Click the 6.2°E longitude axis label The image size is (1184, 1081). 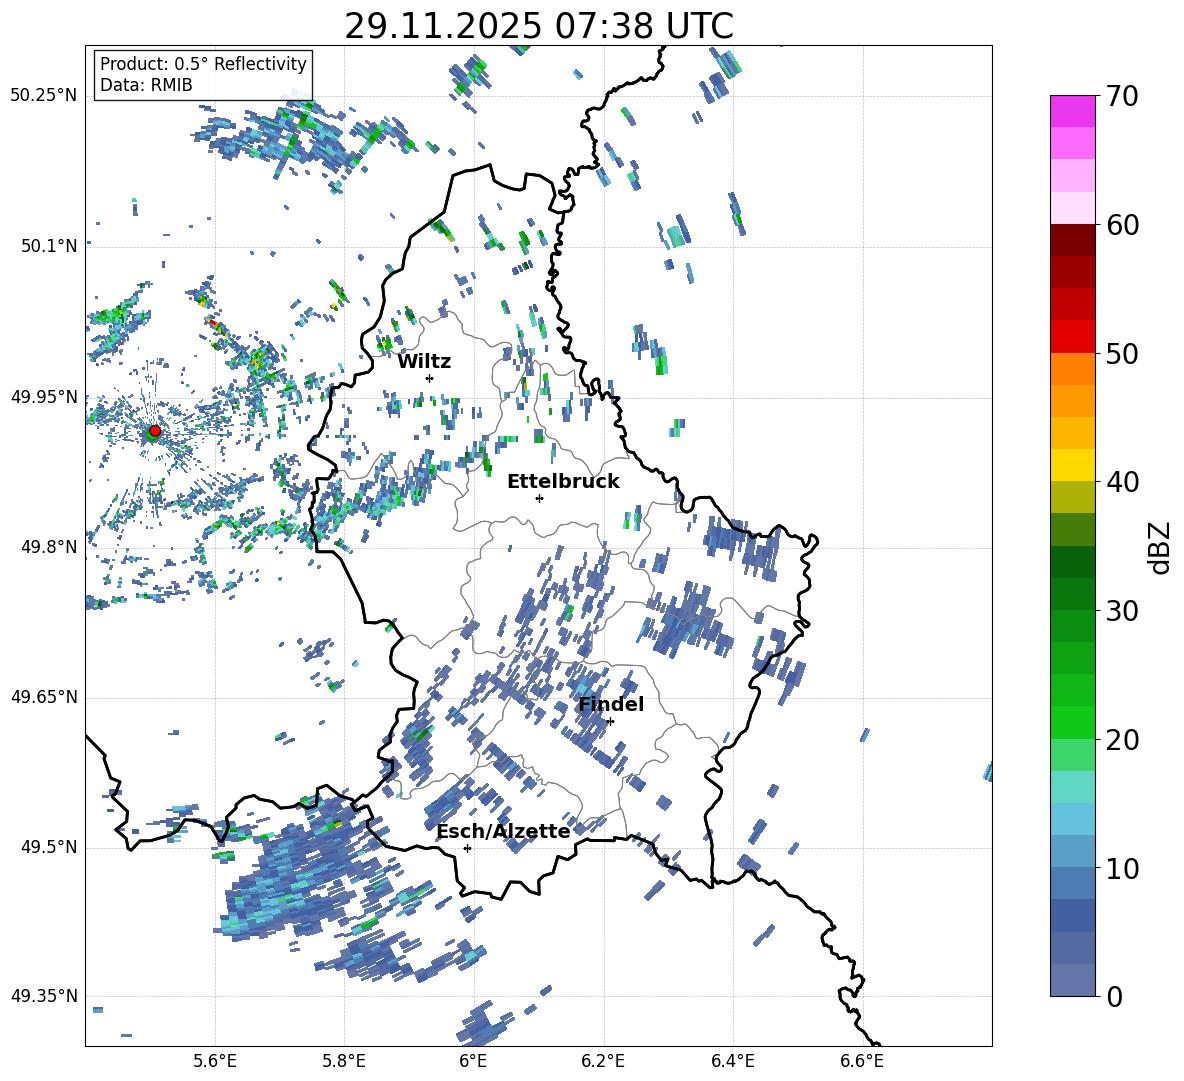click(x=603, y=1060)
